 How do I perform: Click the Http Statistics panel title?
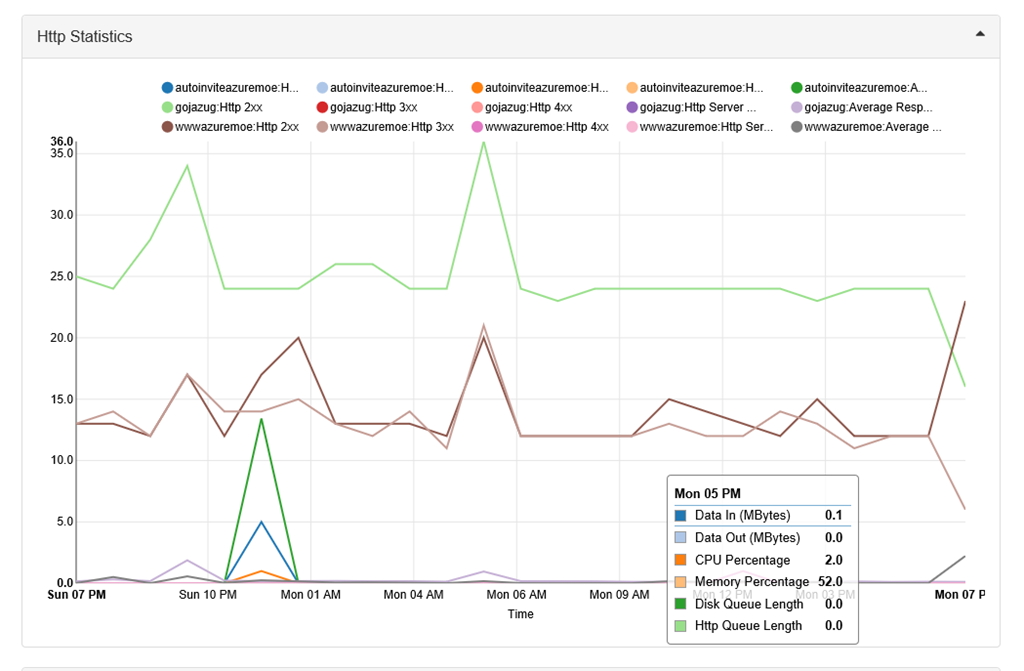(84, 37)
